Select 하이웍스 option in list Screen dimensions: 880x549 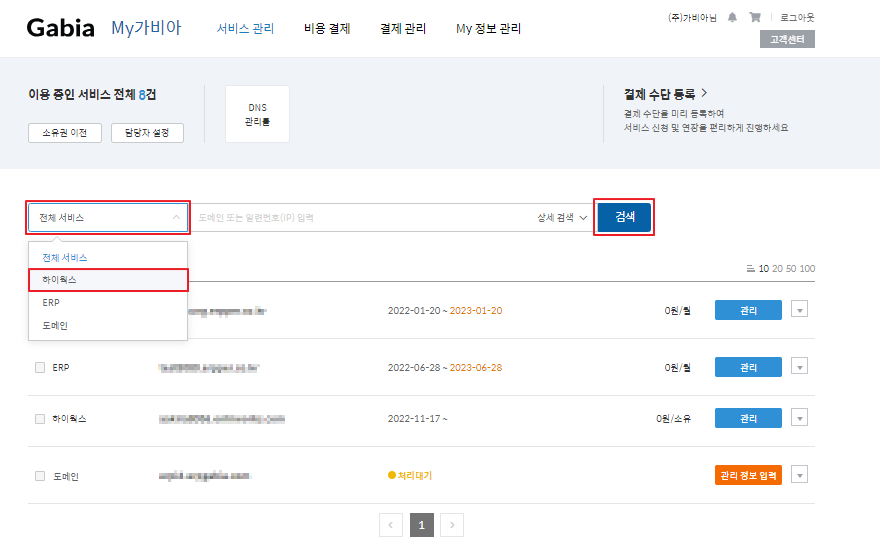tap(108, 280)
